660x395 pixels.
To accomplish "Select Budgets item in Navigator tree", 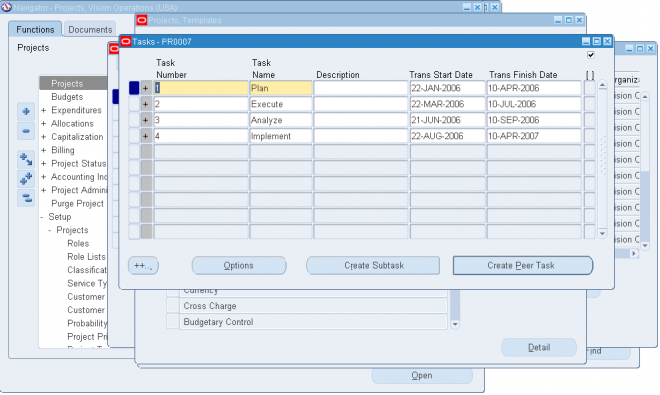I will (x=67, y=97).
